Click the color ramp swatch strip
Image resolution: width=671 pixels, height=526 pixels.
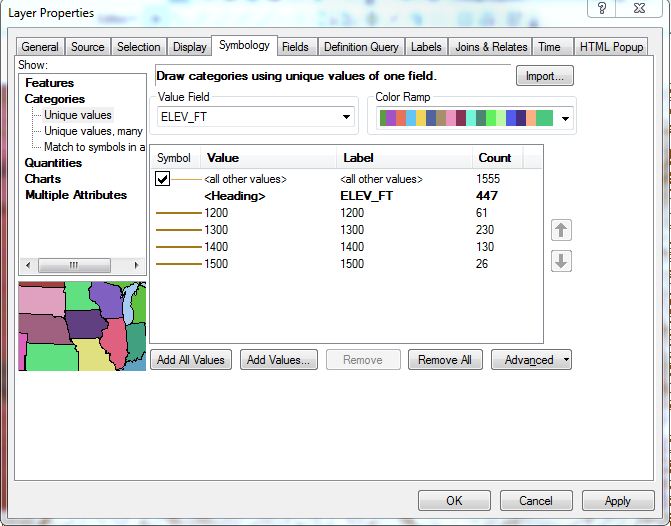(x=466, y=119)
